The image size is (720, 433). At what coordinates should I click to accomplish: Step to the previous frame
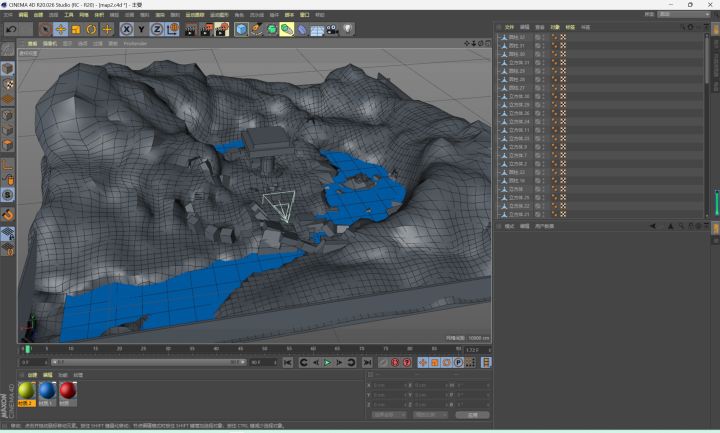(315, 362)
